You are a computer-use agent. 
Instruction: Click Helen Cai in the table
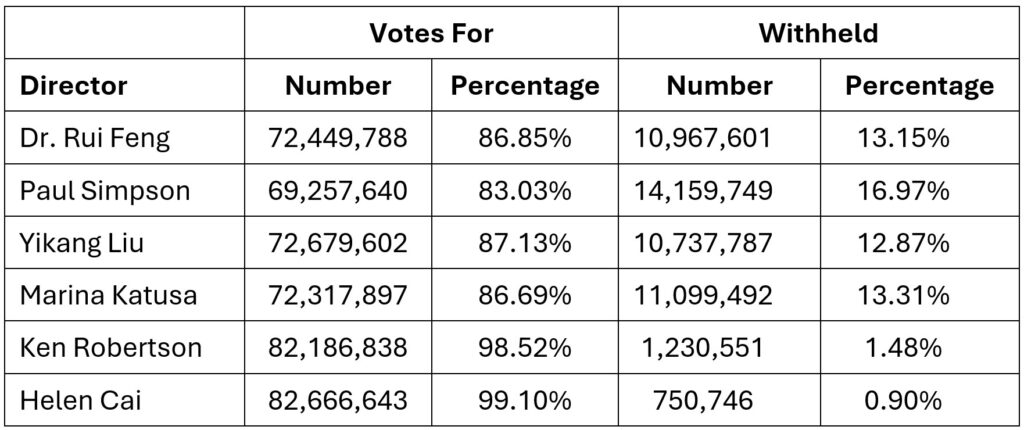coord(79,401)
